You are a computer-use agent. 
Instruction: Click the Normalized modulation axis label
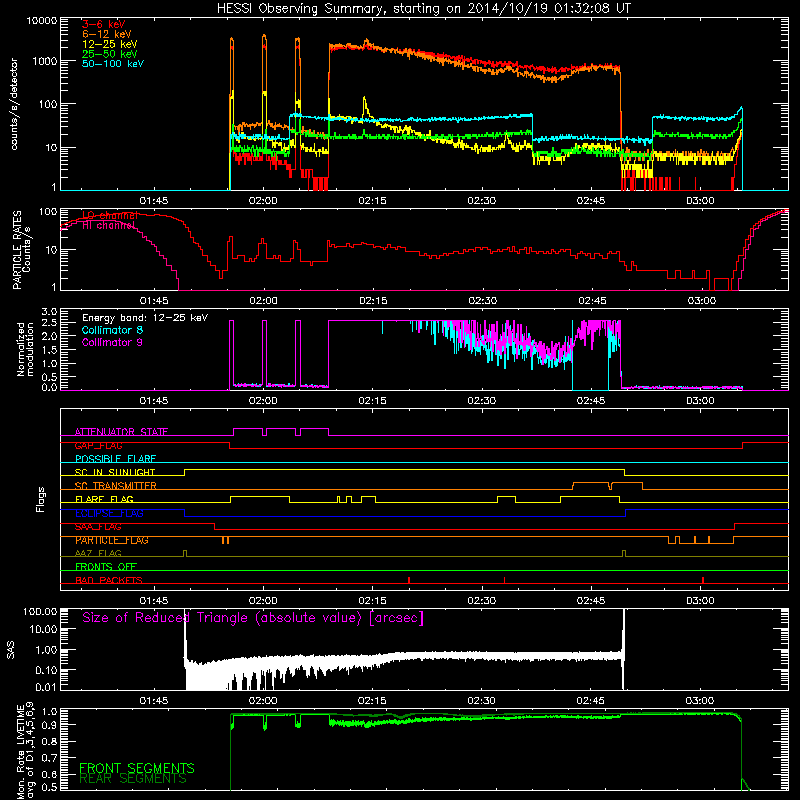[x=24, y=349]
